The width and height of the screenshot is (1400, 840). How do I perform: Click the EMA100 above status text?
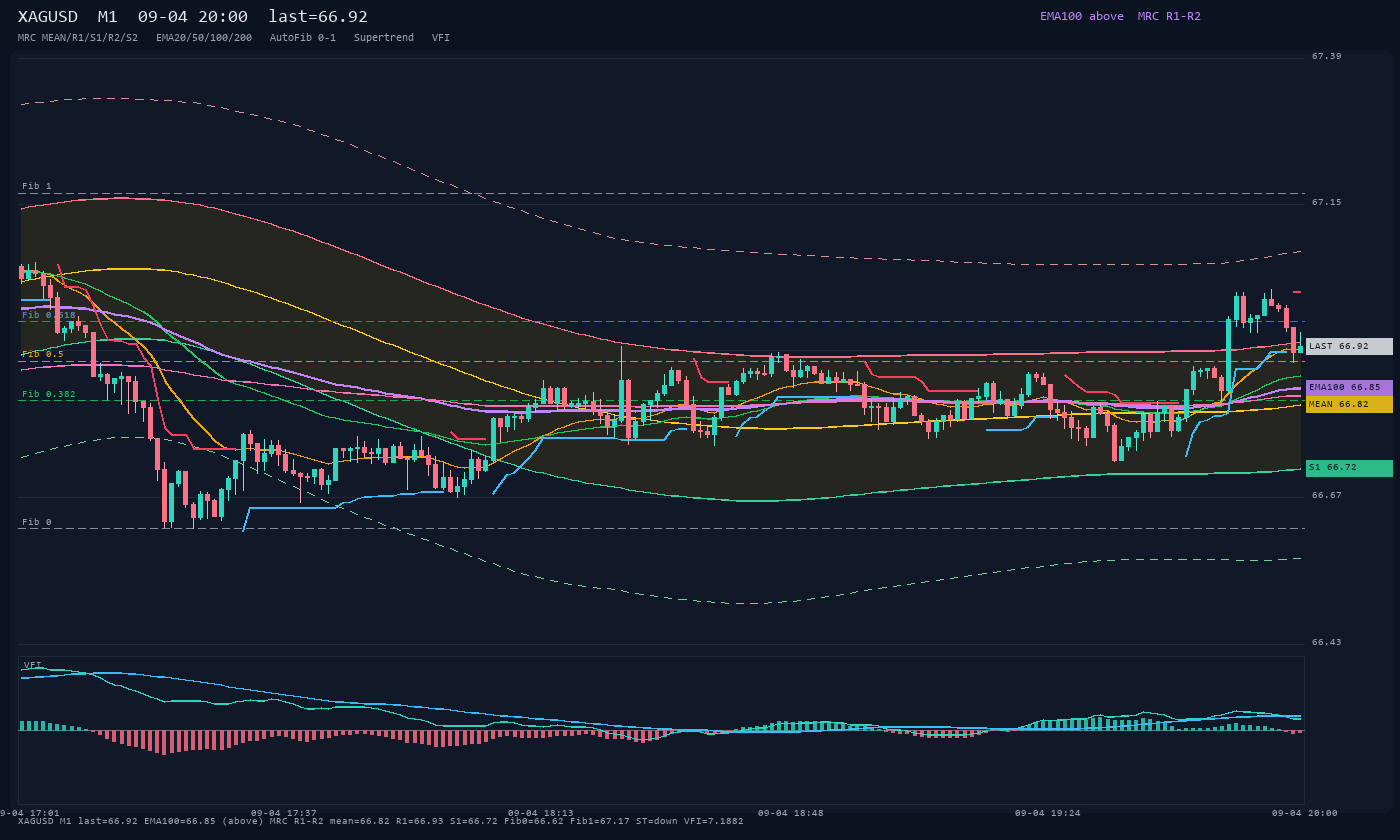(x=1082, y=16)
